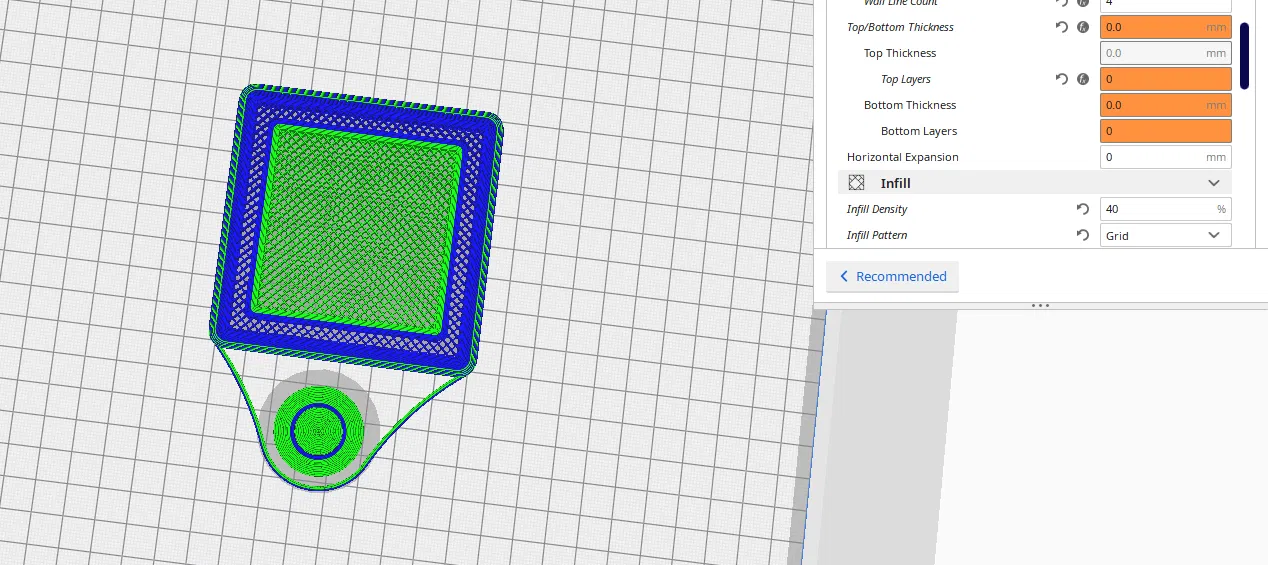Image resolution: width=1268 pixels, height=565 pixels.
Task: Edit the Top Layers count field
Action: coord(1166,79)
